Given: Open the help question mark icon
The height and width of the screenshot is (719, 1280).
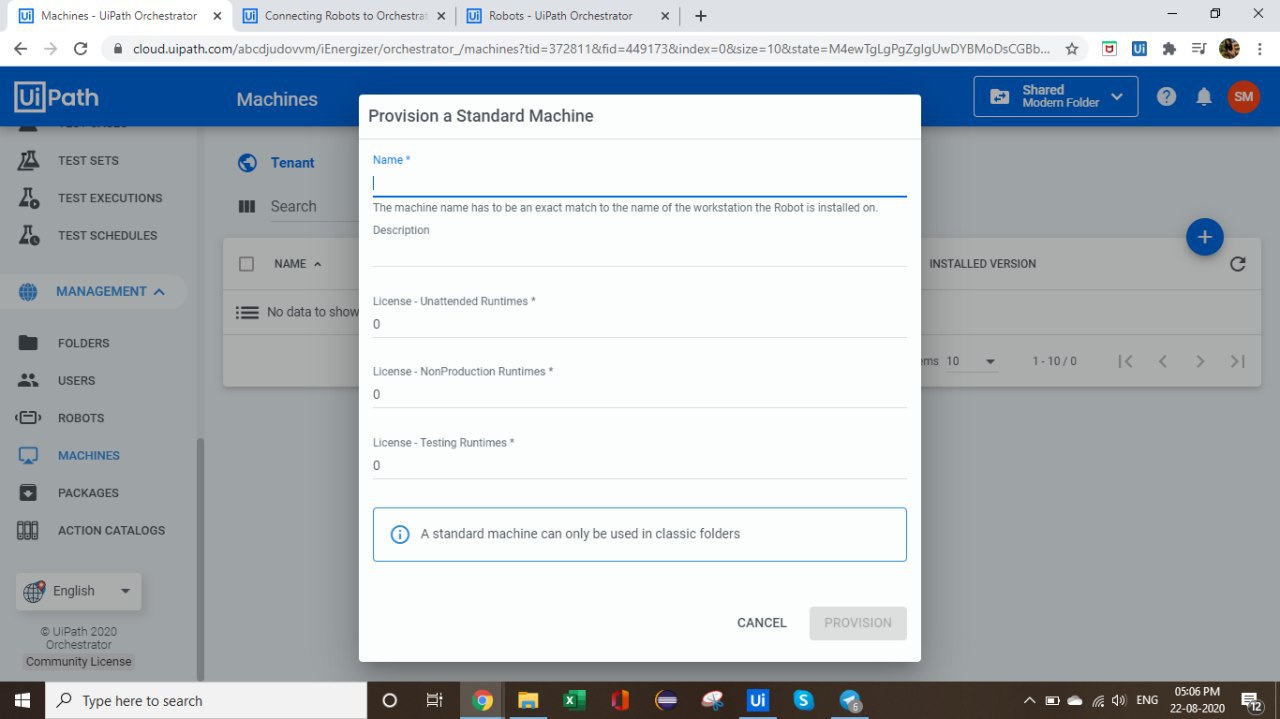Looking at the screenshot, I should coord(1166,97).
